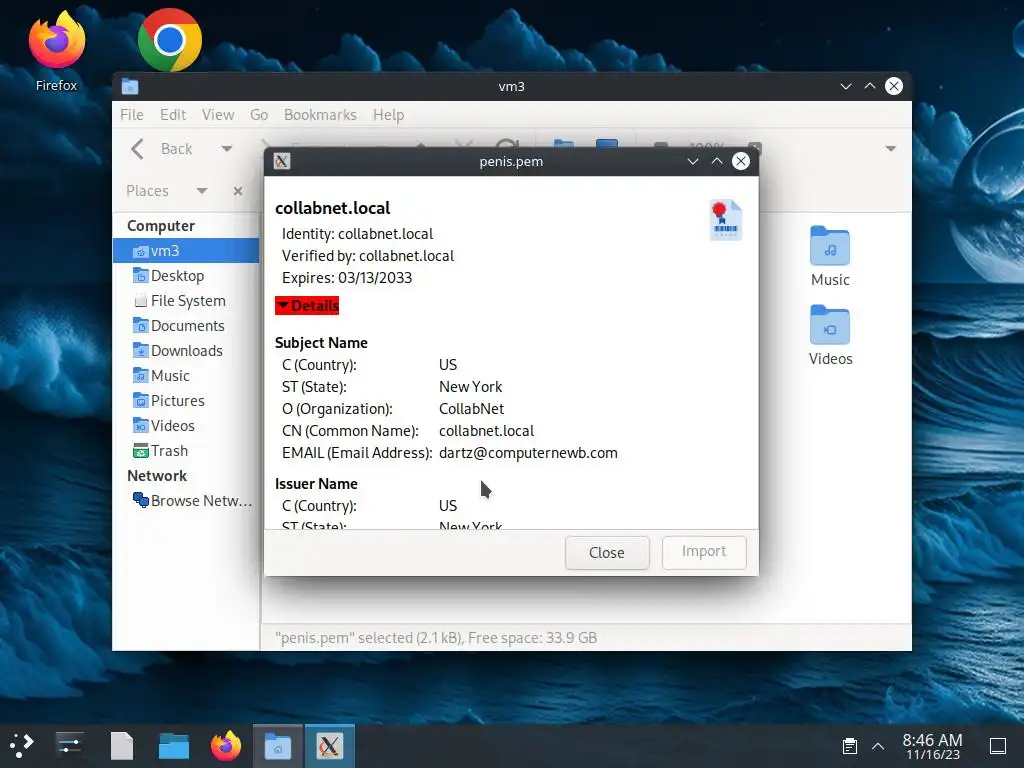The height and width of the screenshot is (768, 1024).
Task: Select Desktop in the Places sidebar
Action: point(186,276)
